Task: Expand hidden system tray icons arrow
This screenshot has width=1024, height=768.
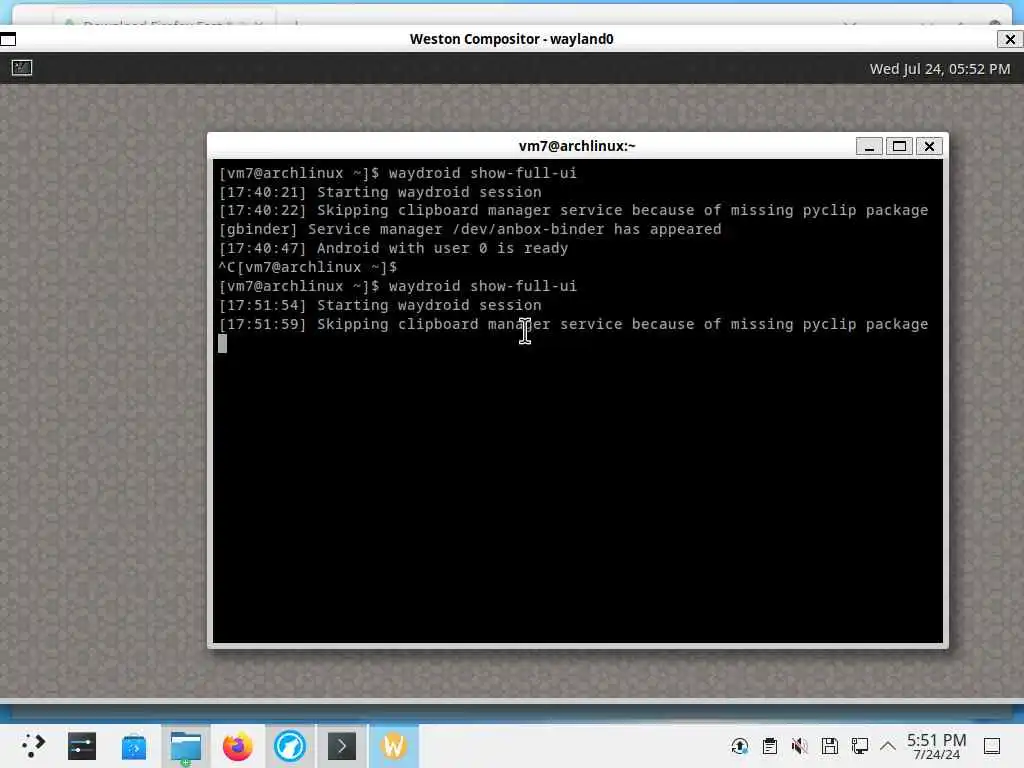Action: 888,745
